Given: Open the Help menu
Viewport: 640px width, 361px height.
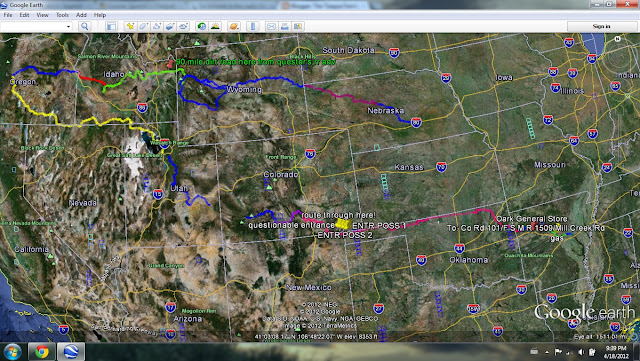Looking at the screenshot, I should (x=100, y=15).
